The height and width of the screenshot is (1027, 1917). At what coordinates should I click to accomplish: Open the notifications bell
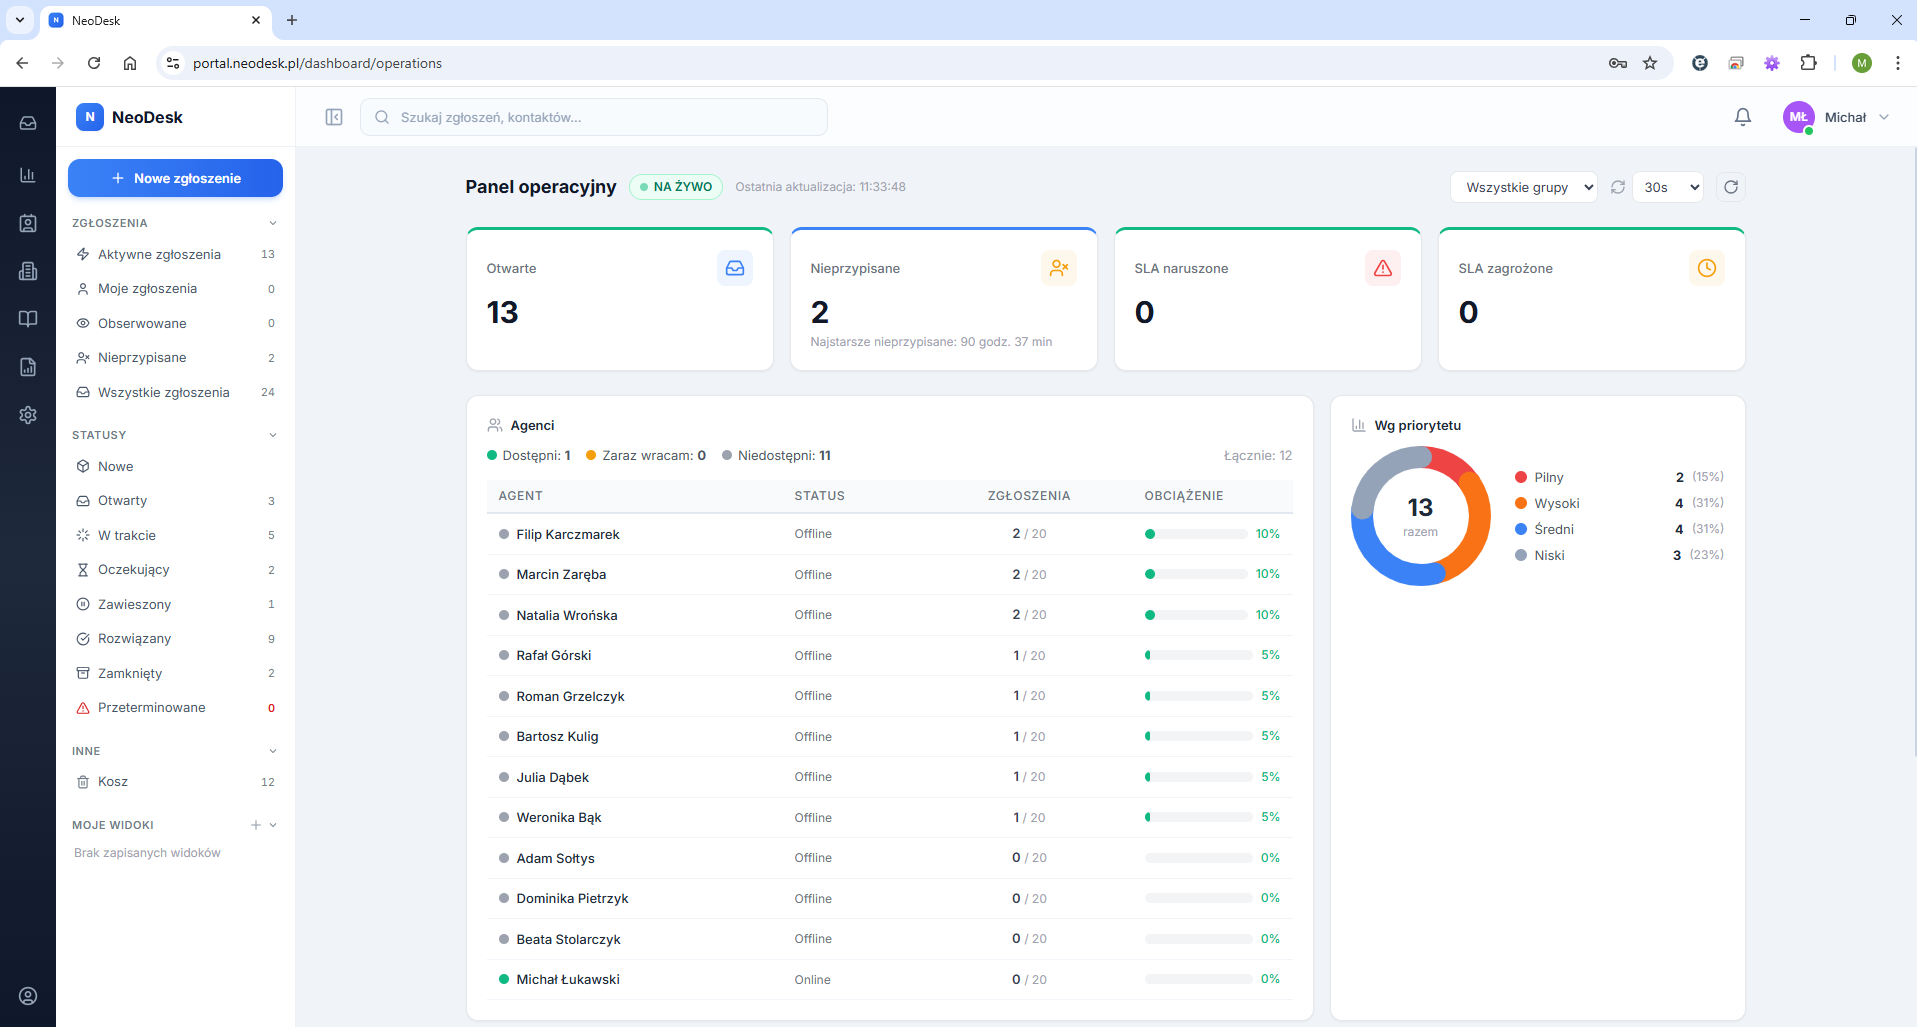coord(1743,117)
